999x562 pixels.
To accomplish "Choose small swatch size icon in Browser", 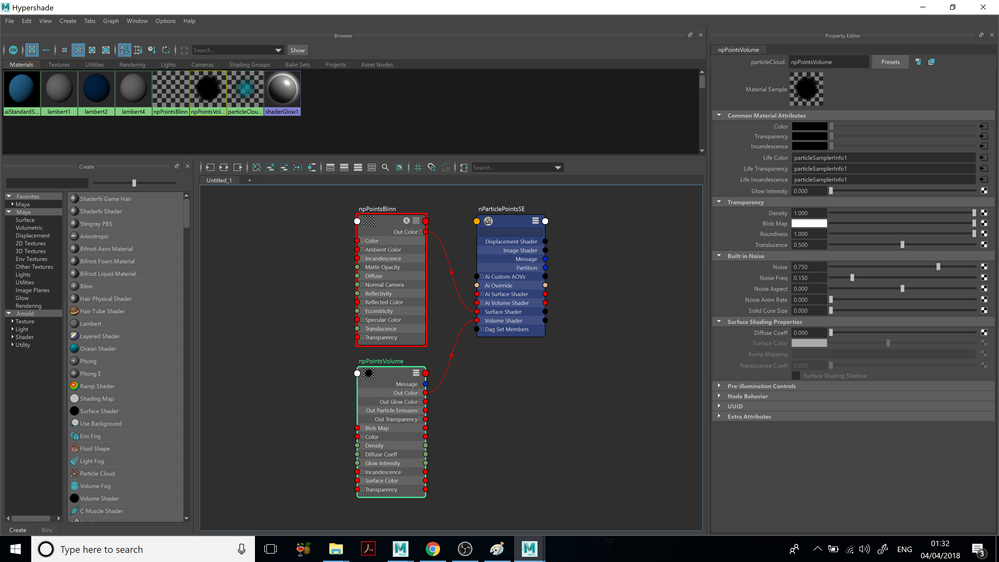I will 64,50.
